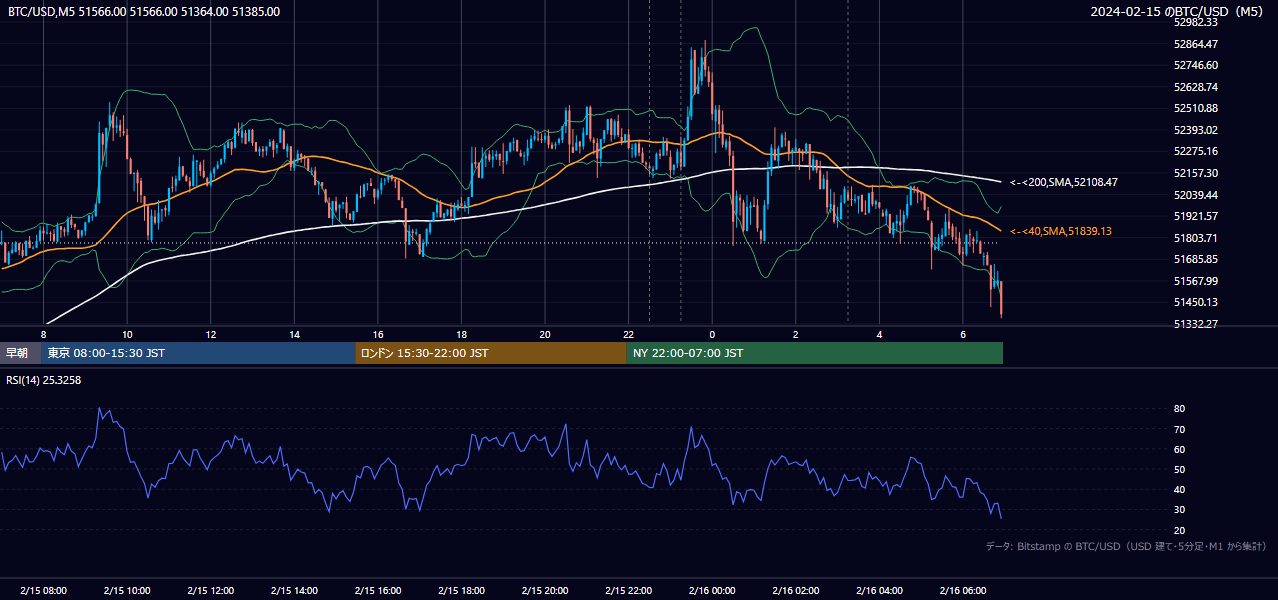
Task: Click the 2/16 04:00 date label
Action: click(880, 590)
